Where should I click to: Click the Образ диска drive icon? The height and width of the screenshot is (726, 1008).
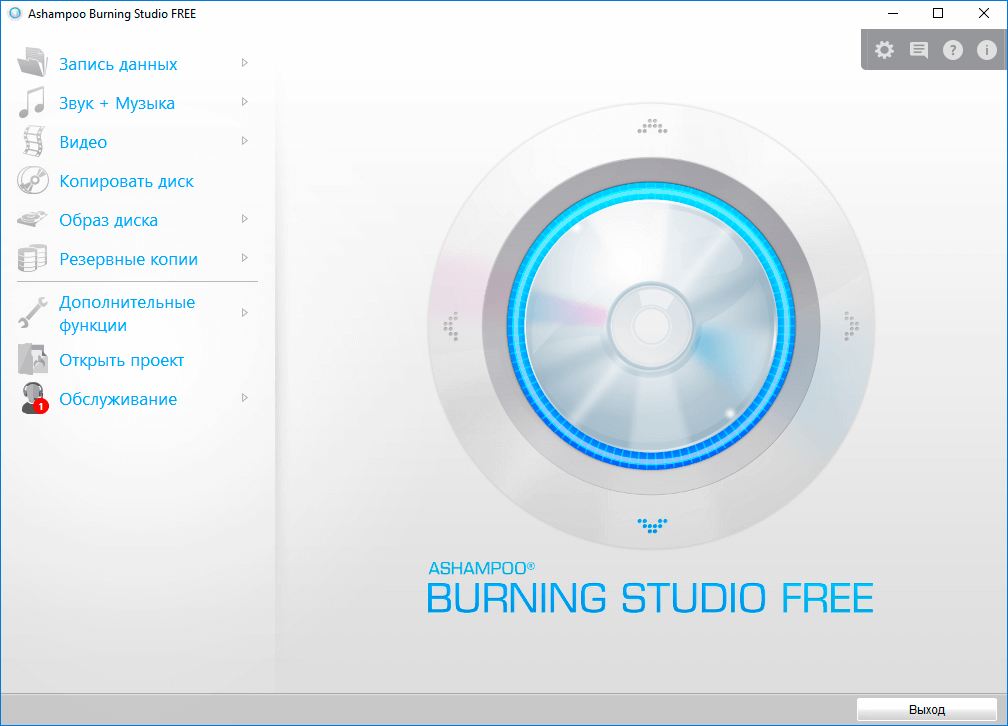[33, 220]
